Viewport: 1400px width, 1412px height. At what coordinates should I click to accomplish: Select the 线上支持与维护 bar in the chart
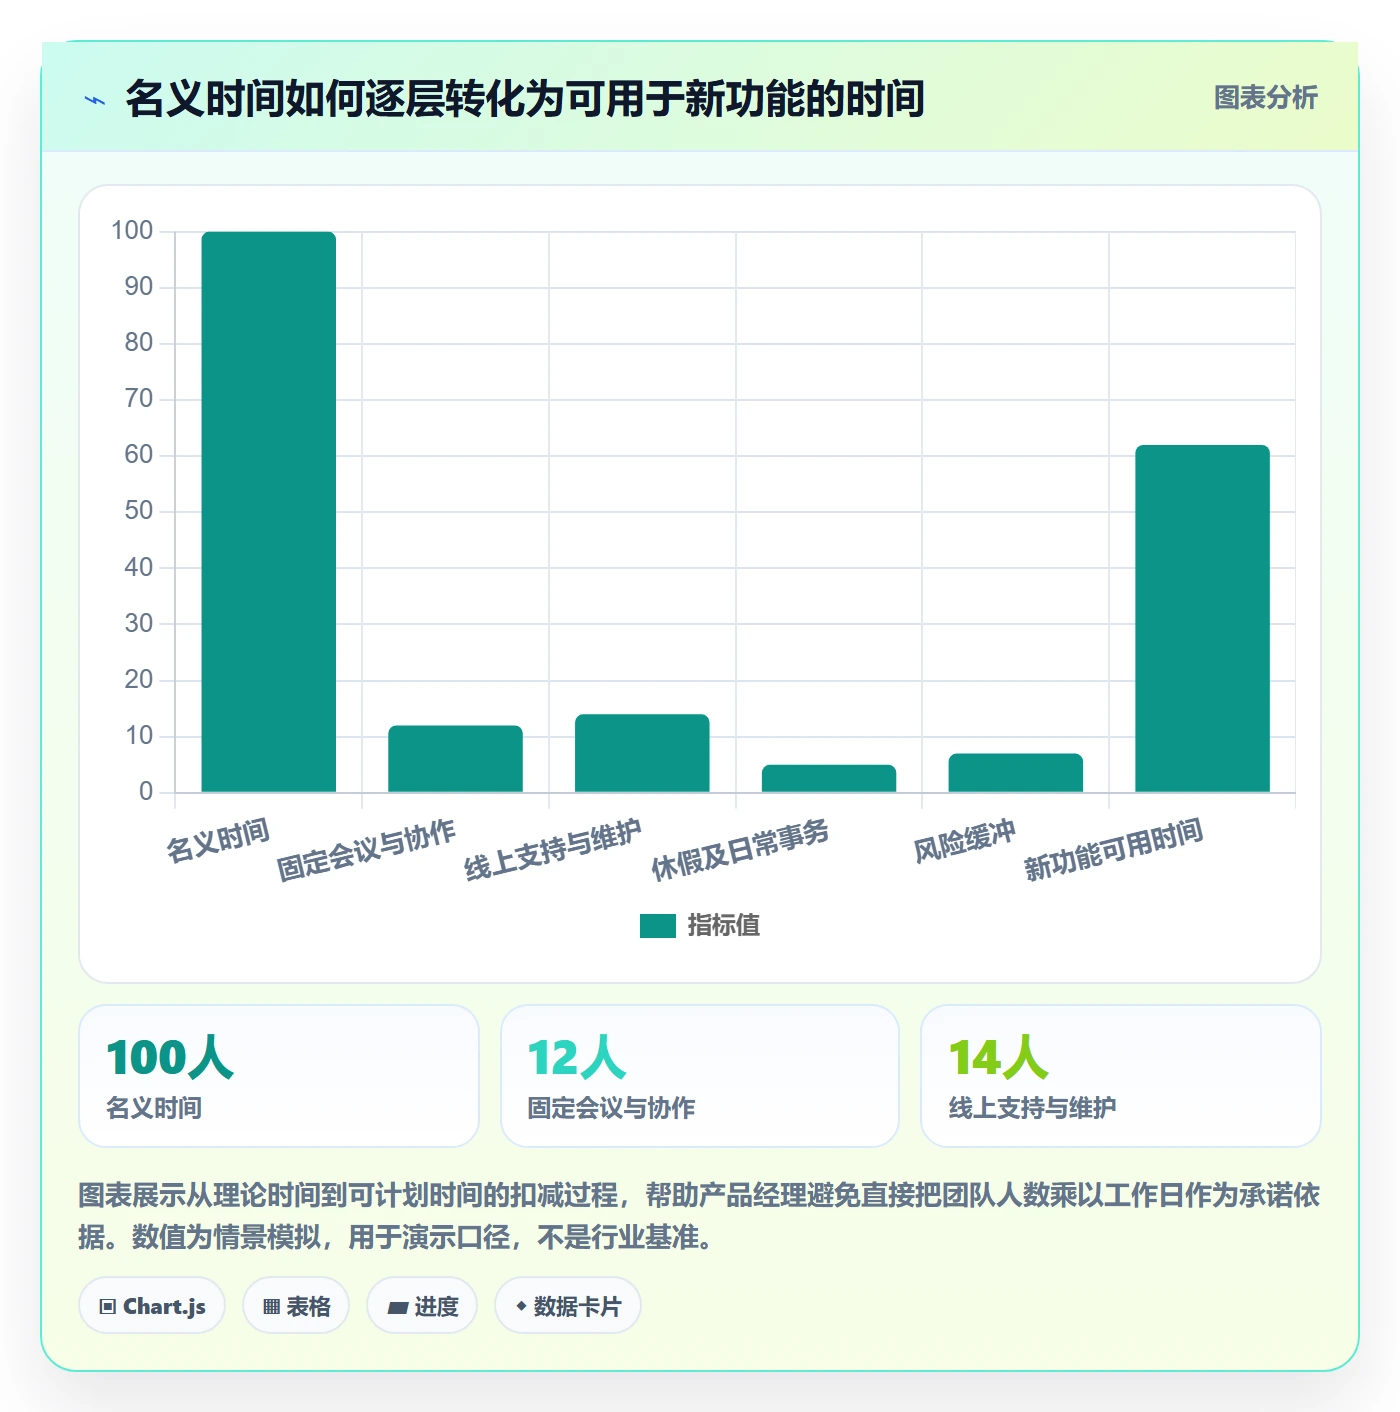tap(642, 753)
